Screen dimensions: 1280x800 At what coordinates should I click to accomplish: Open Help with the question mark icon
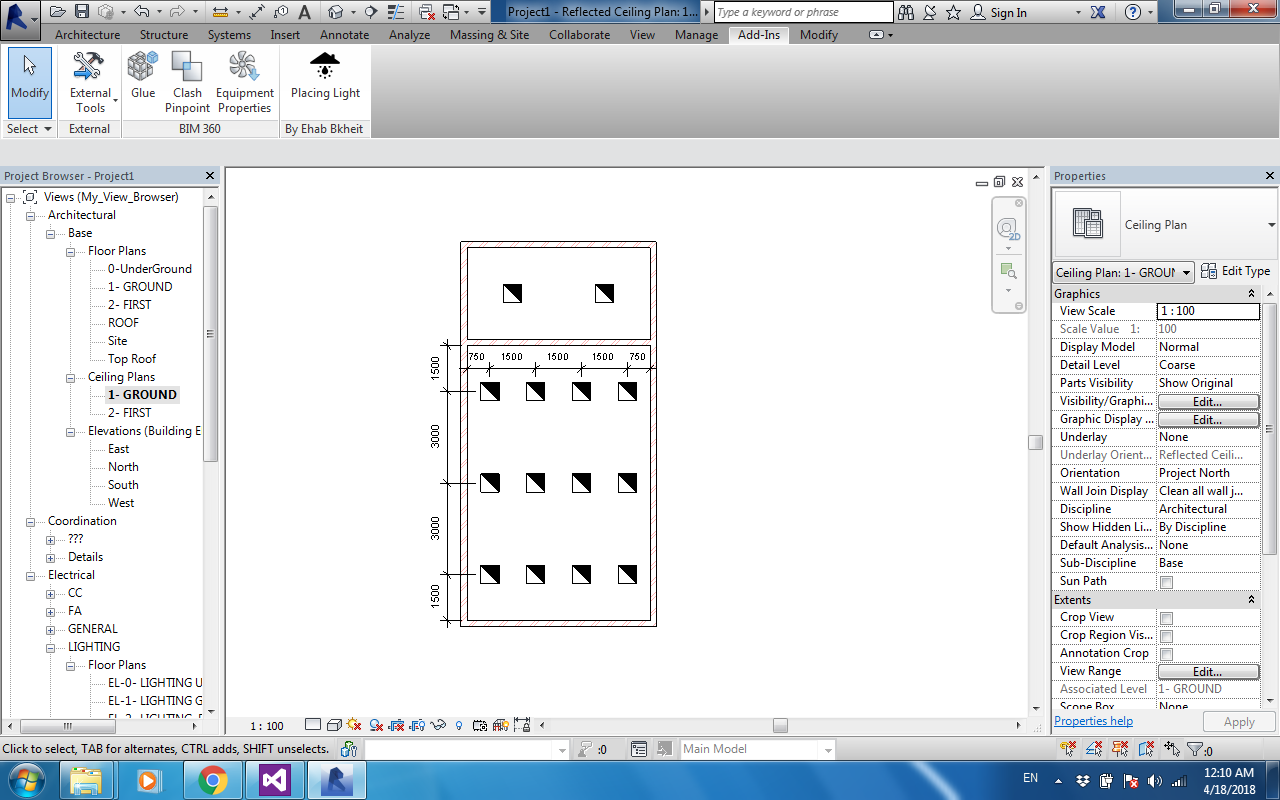pos(1132,12)
